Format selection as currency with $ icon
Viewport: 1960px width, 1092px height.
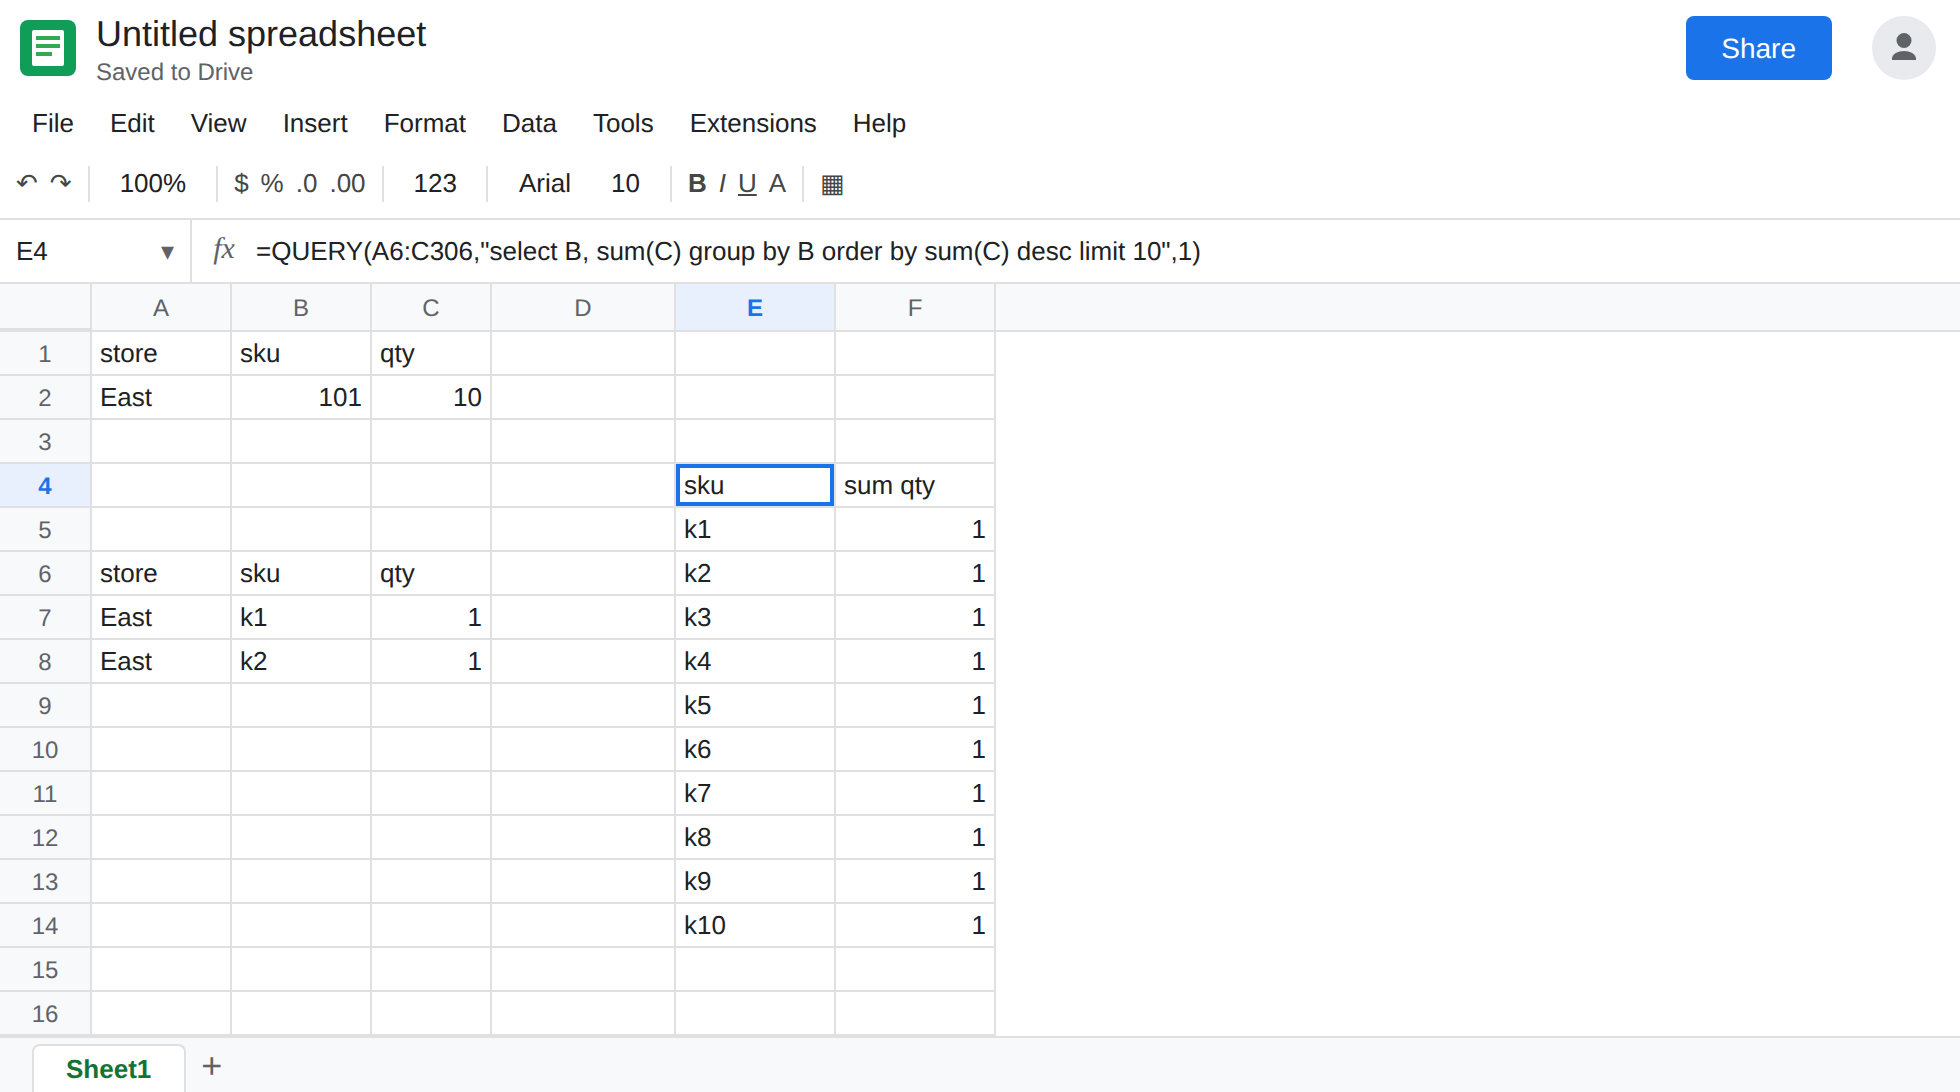tap(241, 184)
